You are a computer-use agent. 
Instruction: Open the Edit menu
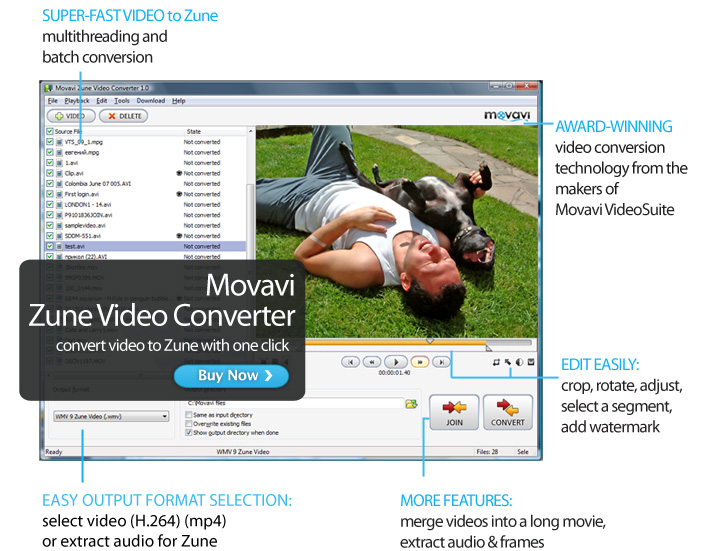click(102, 101)
